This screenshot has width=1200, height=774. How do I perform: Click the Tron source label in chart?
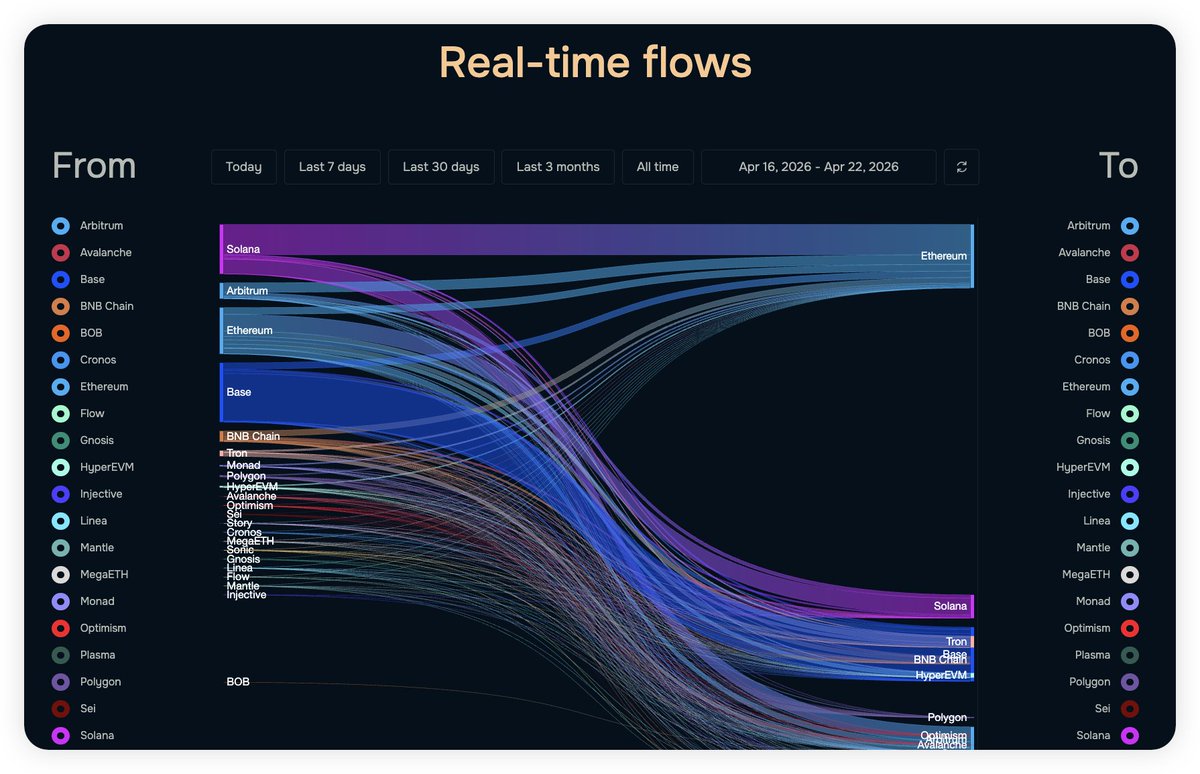click(x=237, y=454)
